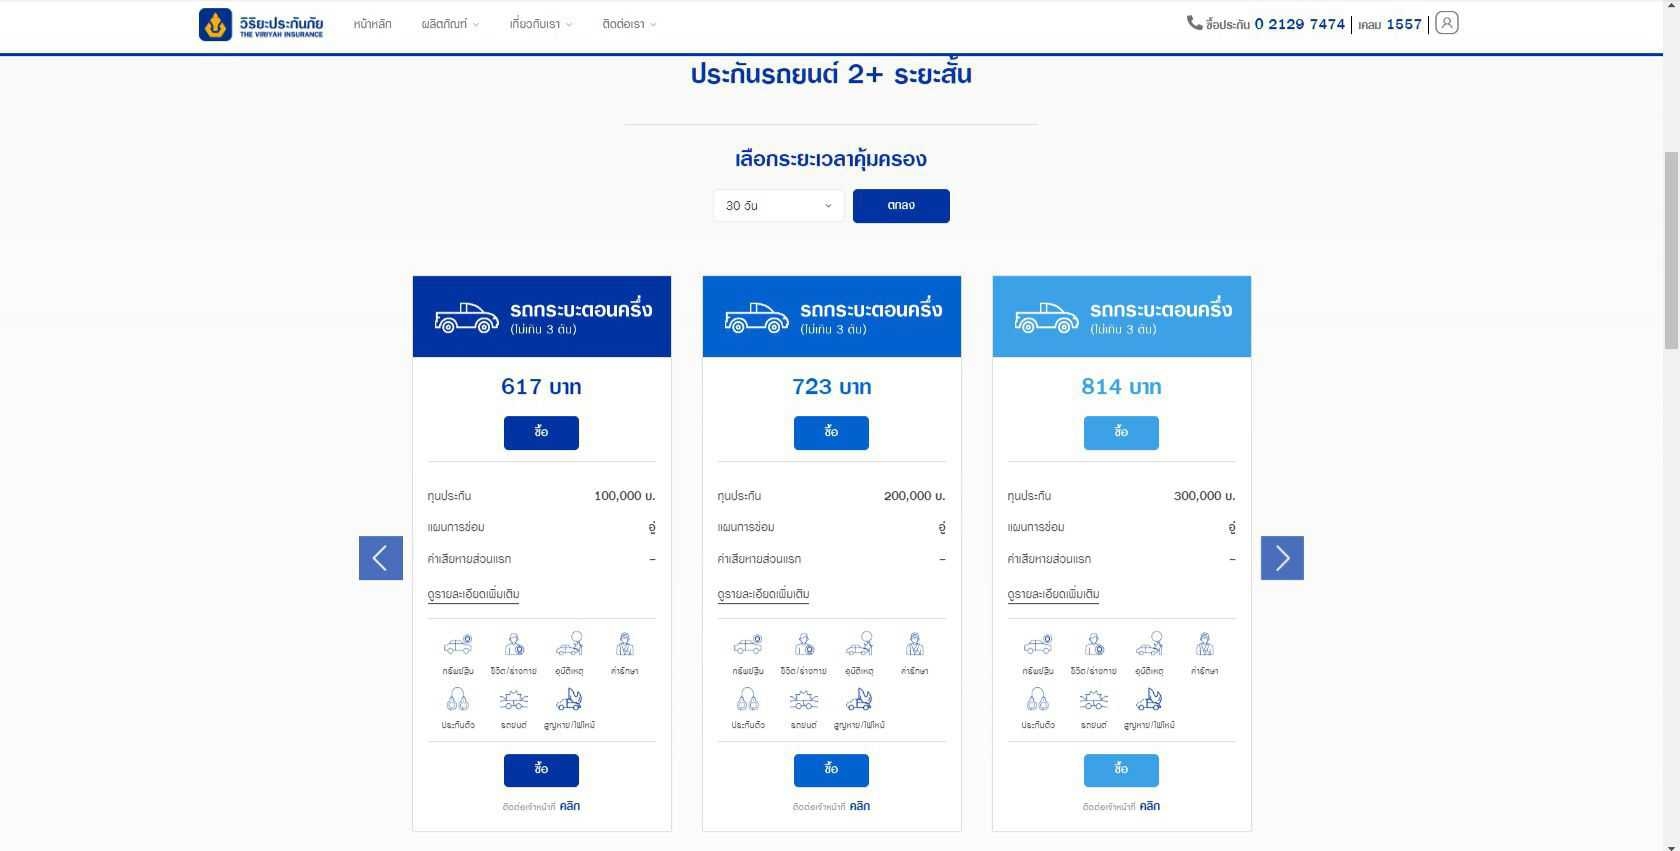Screen dimensions: 1680x851
Task: Click the life/body coverage icon in the 723 baht plan
Action: pos(804,646)
